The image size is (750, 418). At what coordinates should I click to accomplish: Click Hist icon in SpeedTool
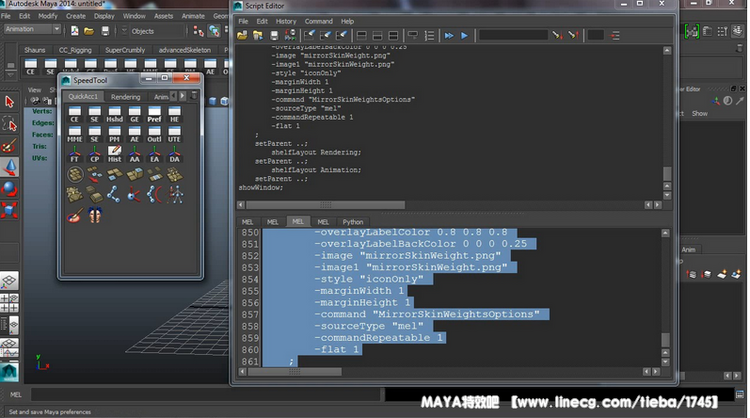pos(114,154)
